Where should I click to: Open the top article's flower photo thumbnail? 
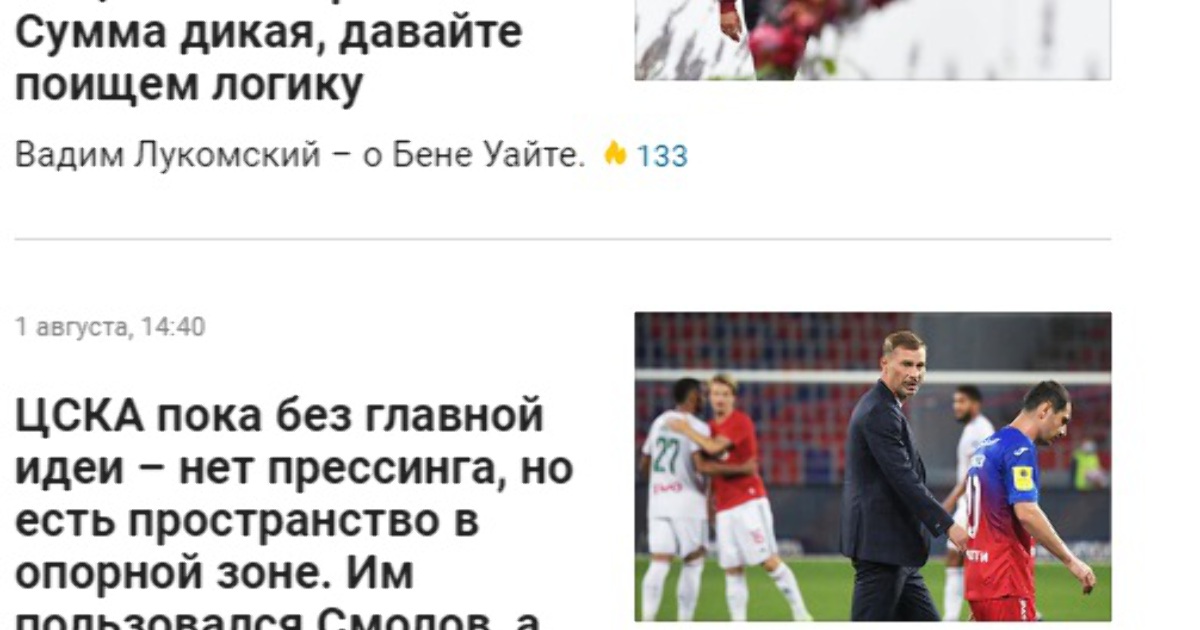click(x=872, y=40)
